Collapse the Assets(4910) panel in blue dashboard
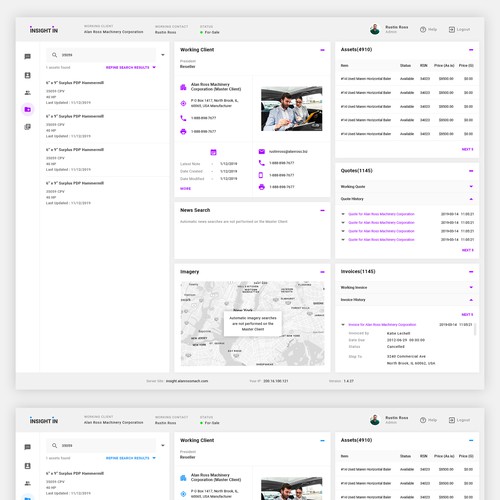The height and width of the screenshot is (500, 500). tap(471, 440)
